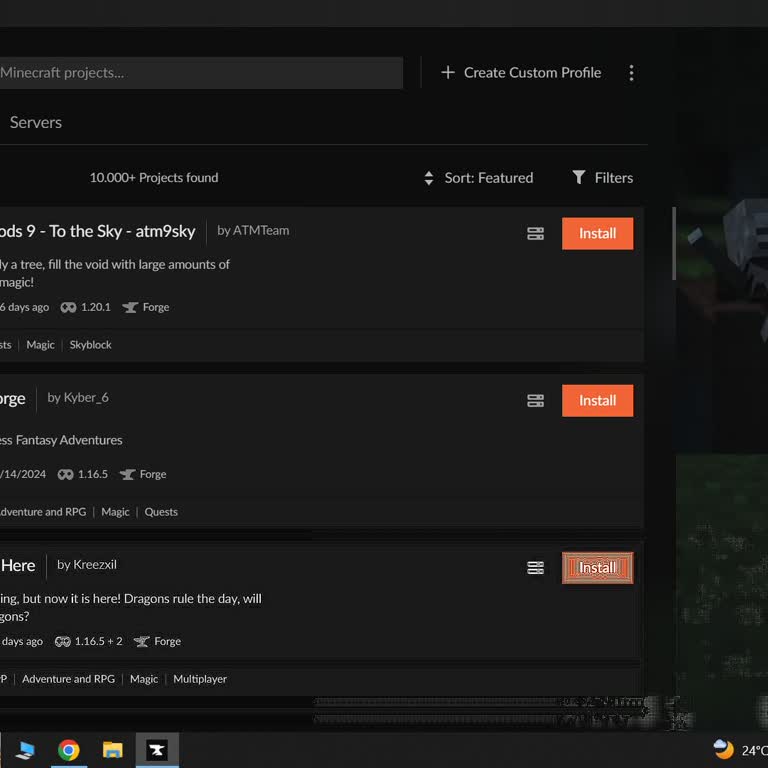Click Forge anvil icon in atm9sky card
The height and width of the screenshot is (768, 768).
click(130, 307)
